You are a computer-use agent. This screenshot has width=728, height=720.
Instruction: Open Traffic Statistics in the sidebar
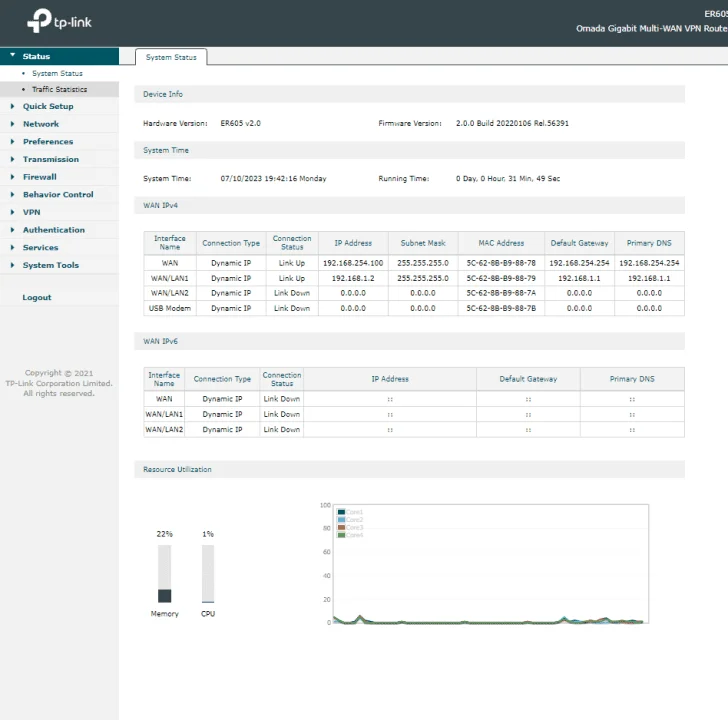coord(59,89)
